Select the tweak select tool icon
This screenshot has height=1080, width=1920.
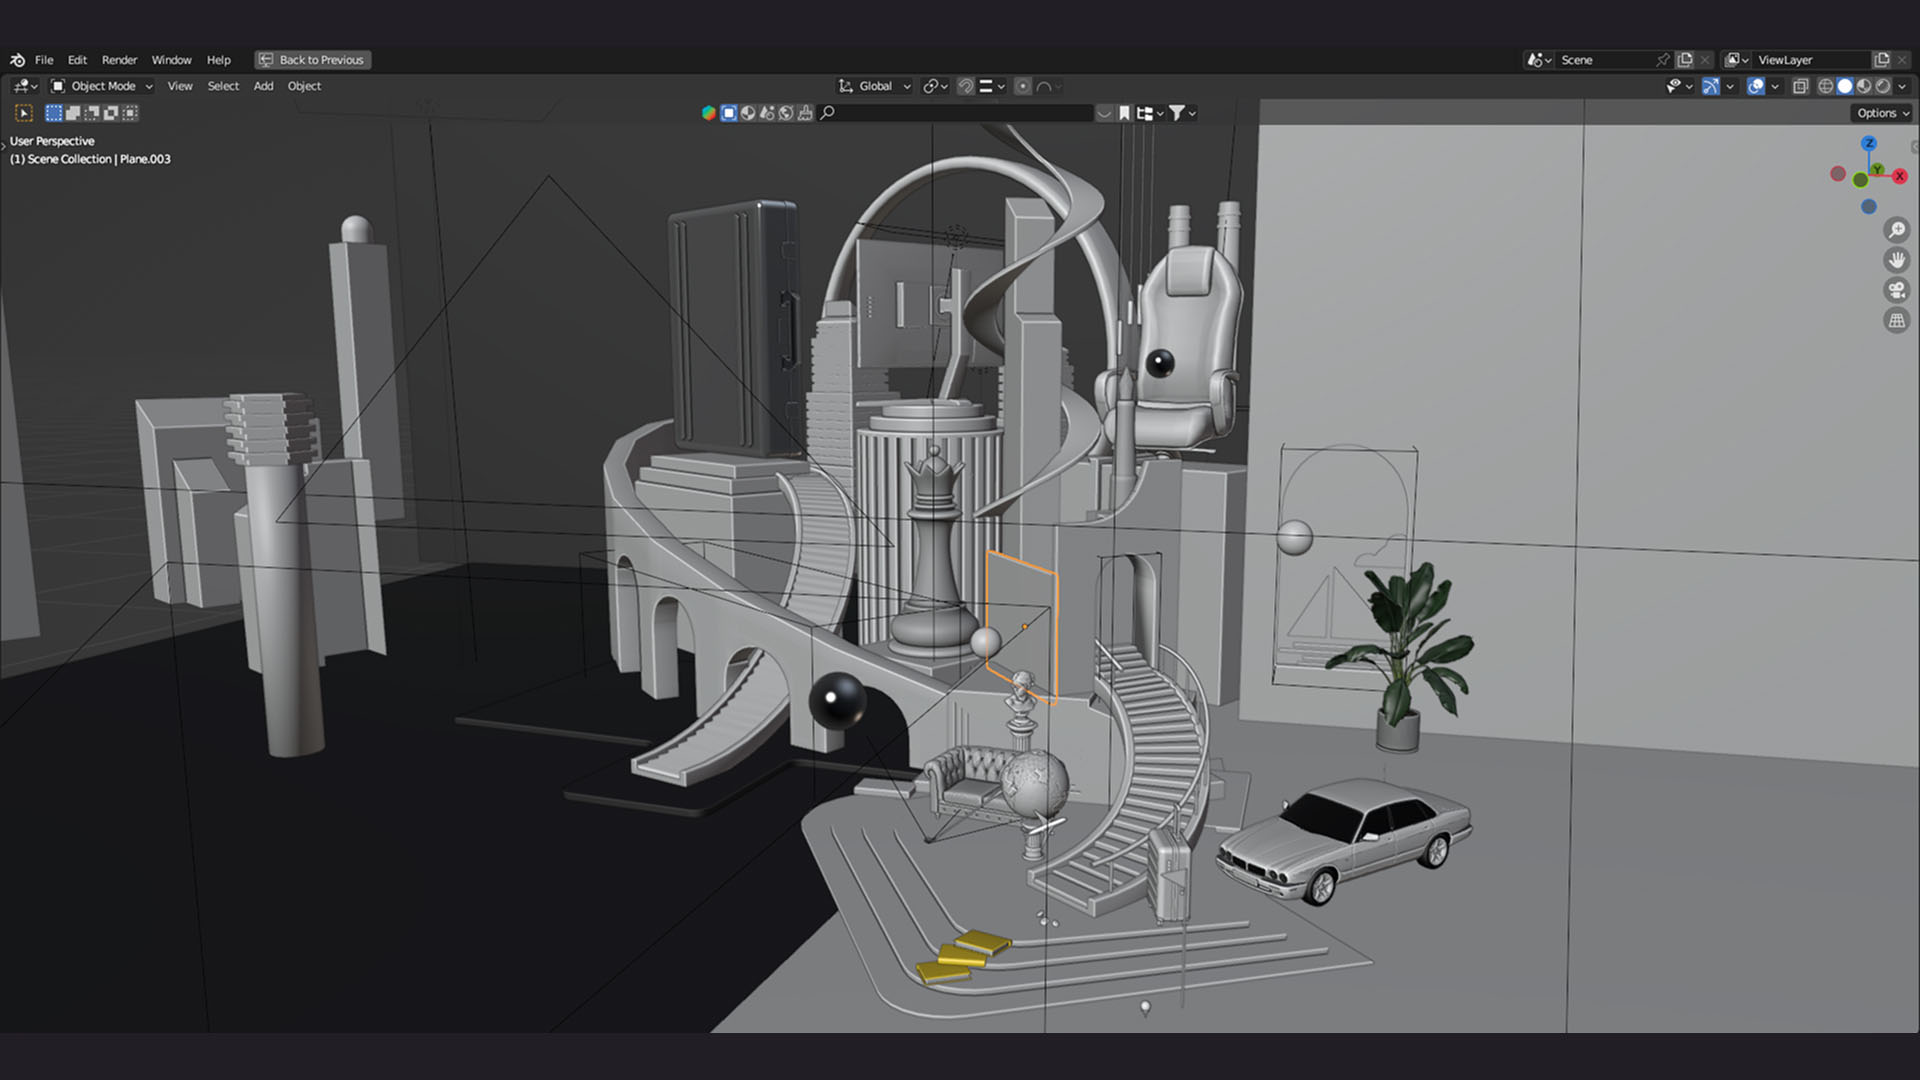24,113
